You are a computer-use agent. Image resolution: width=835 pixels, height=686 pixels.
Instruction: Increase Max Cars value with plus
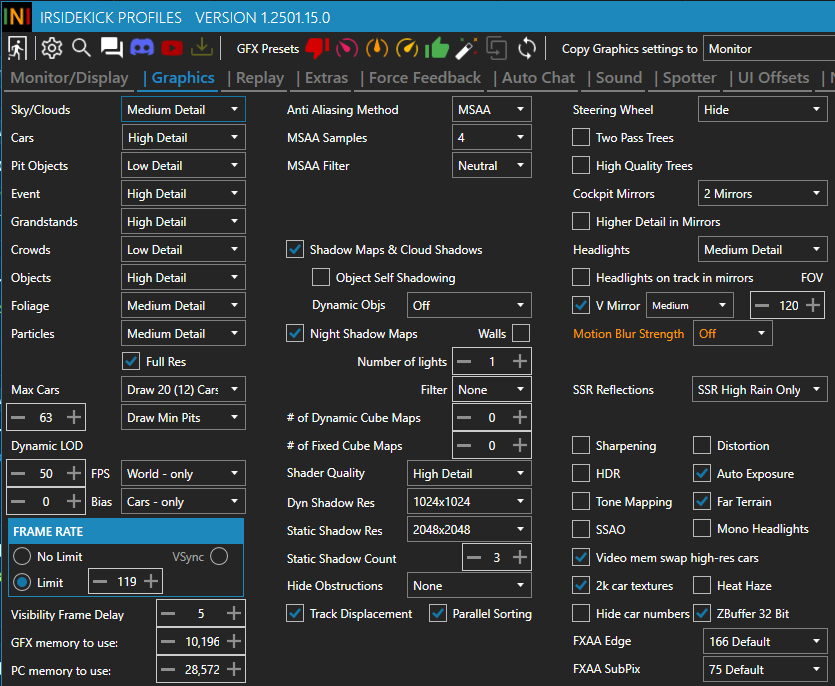click(74, 417)
